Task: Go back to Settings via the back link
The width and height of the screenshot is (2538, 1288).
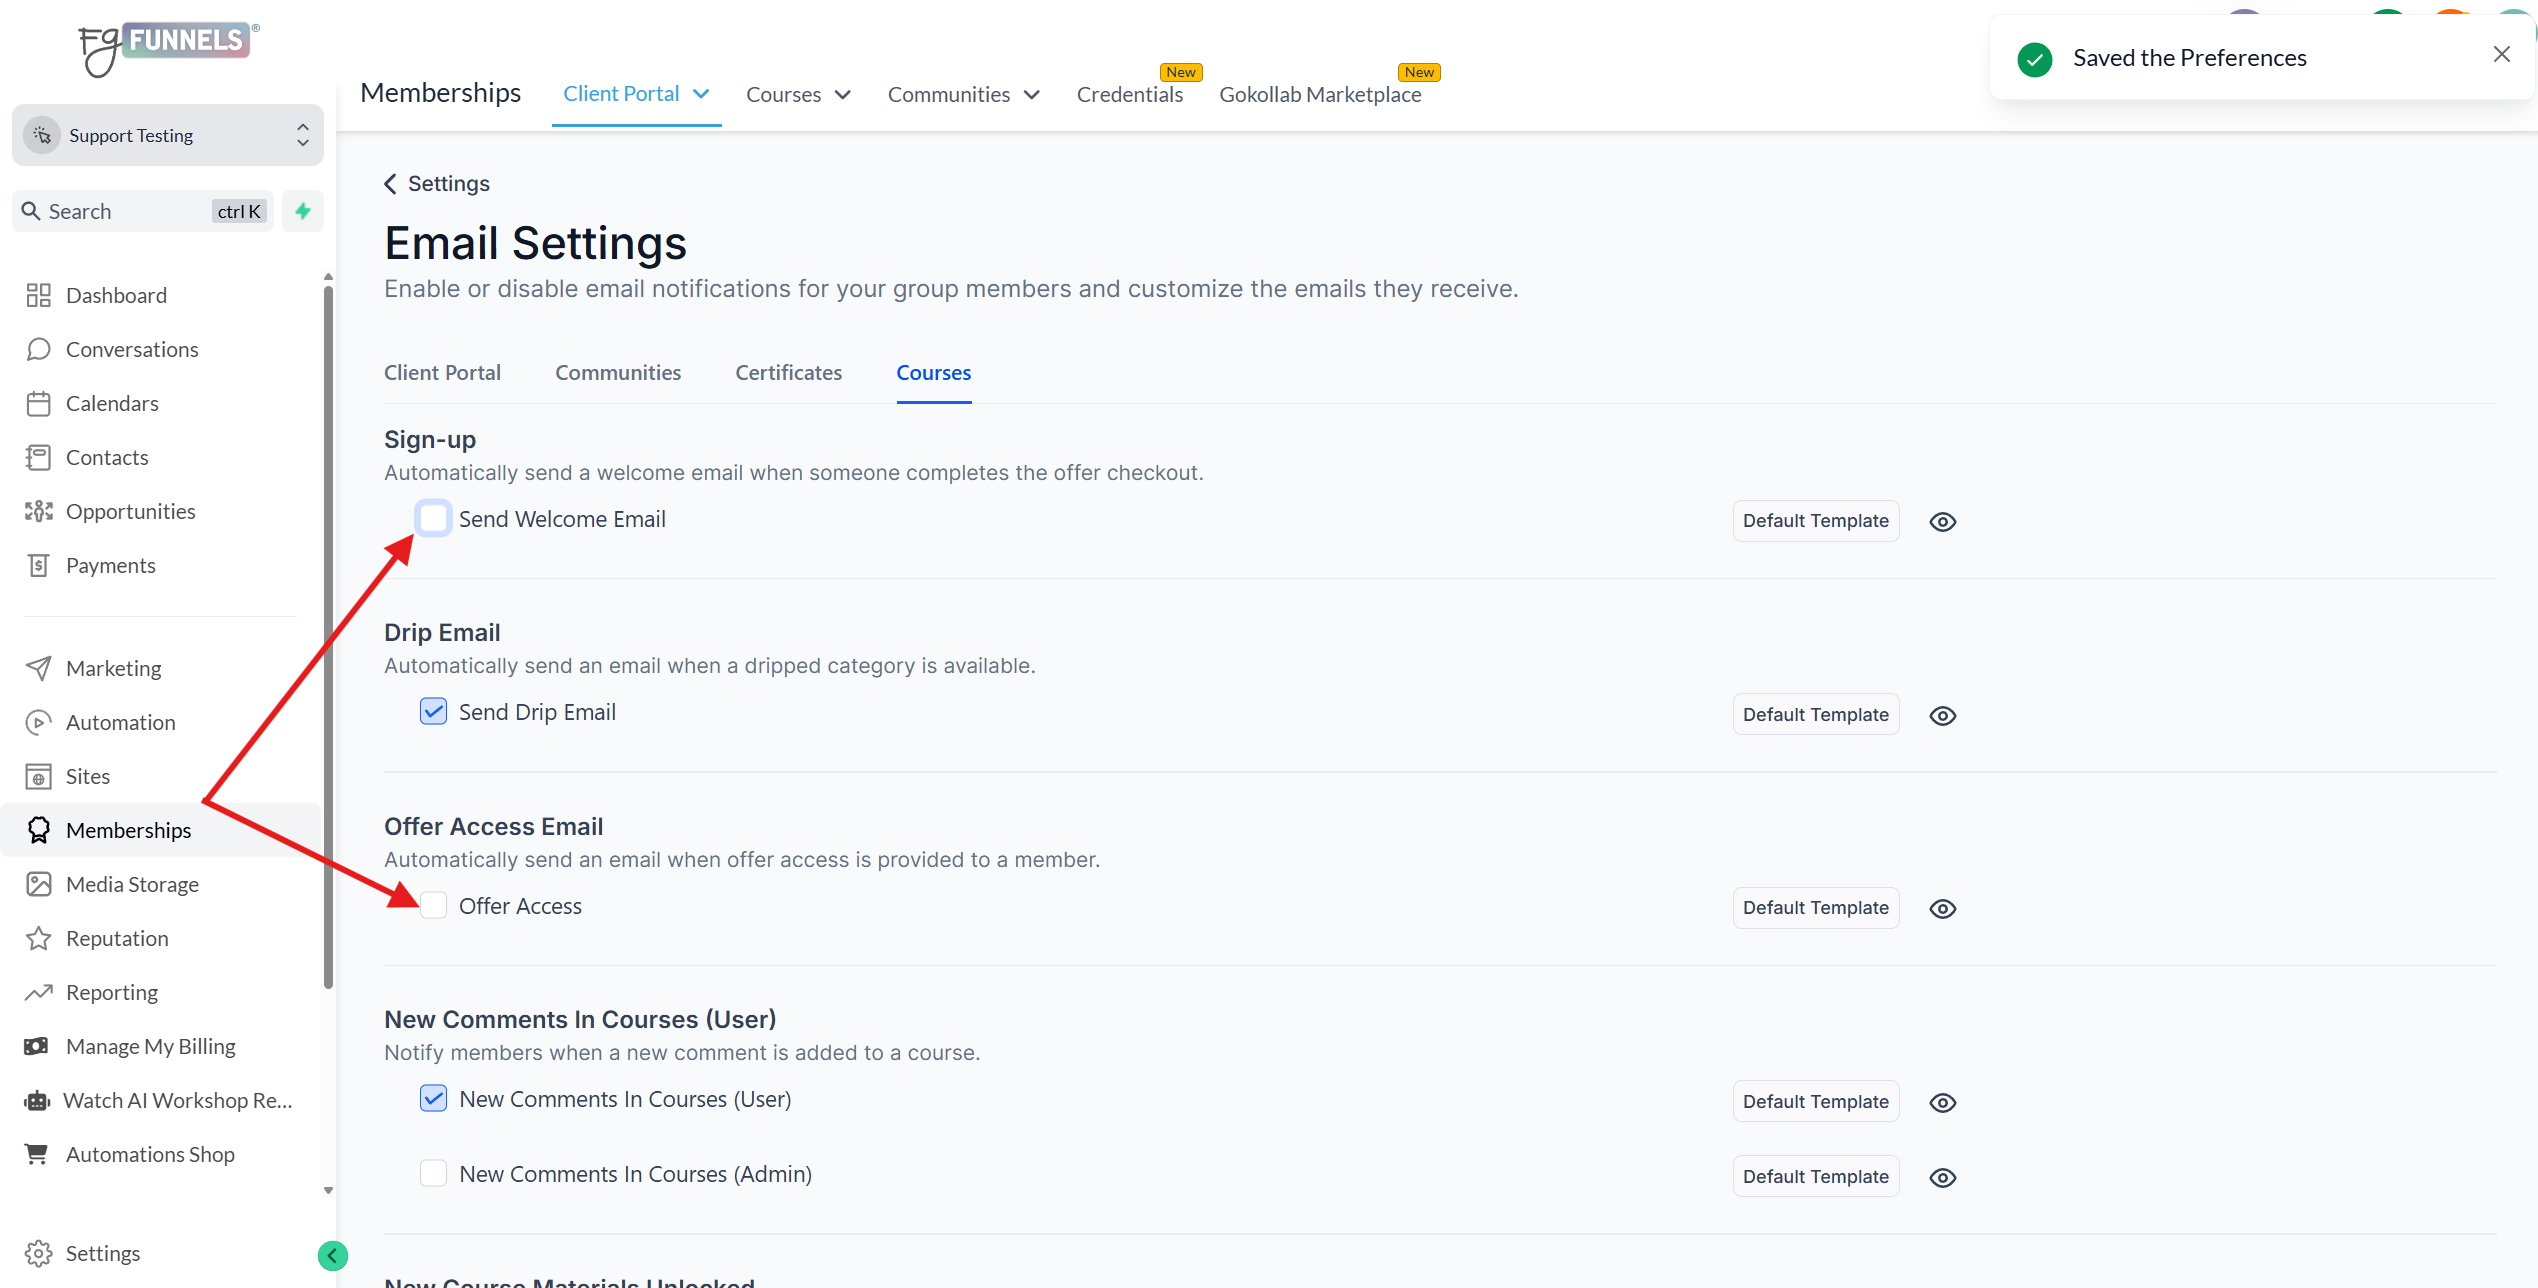Action: pos(437,183)
